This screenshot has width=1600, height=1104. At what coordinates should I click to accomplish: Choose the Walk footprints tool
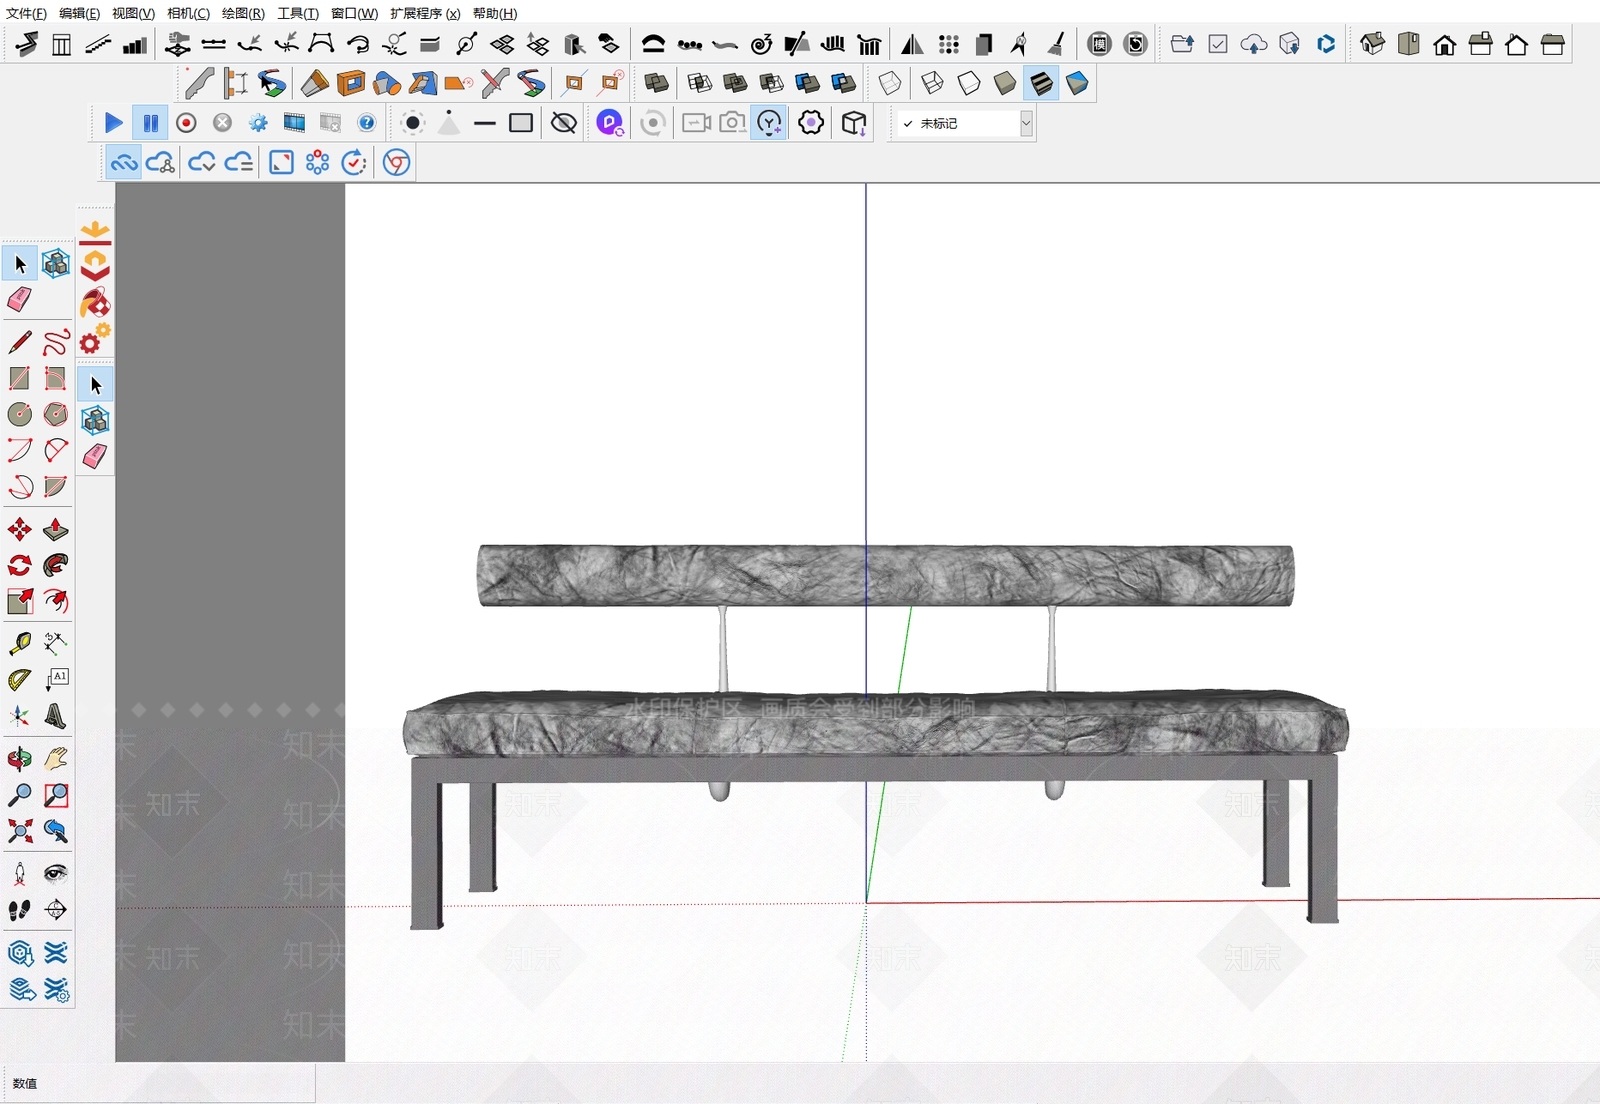20,910
